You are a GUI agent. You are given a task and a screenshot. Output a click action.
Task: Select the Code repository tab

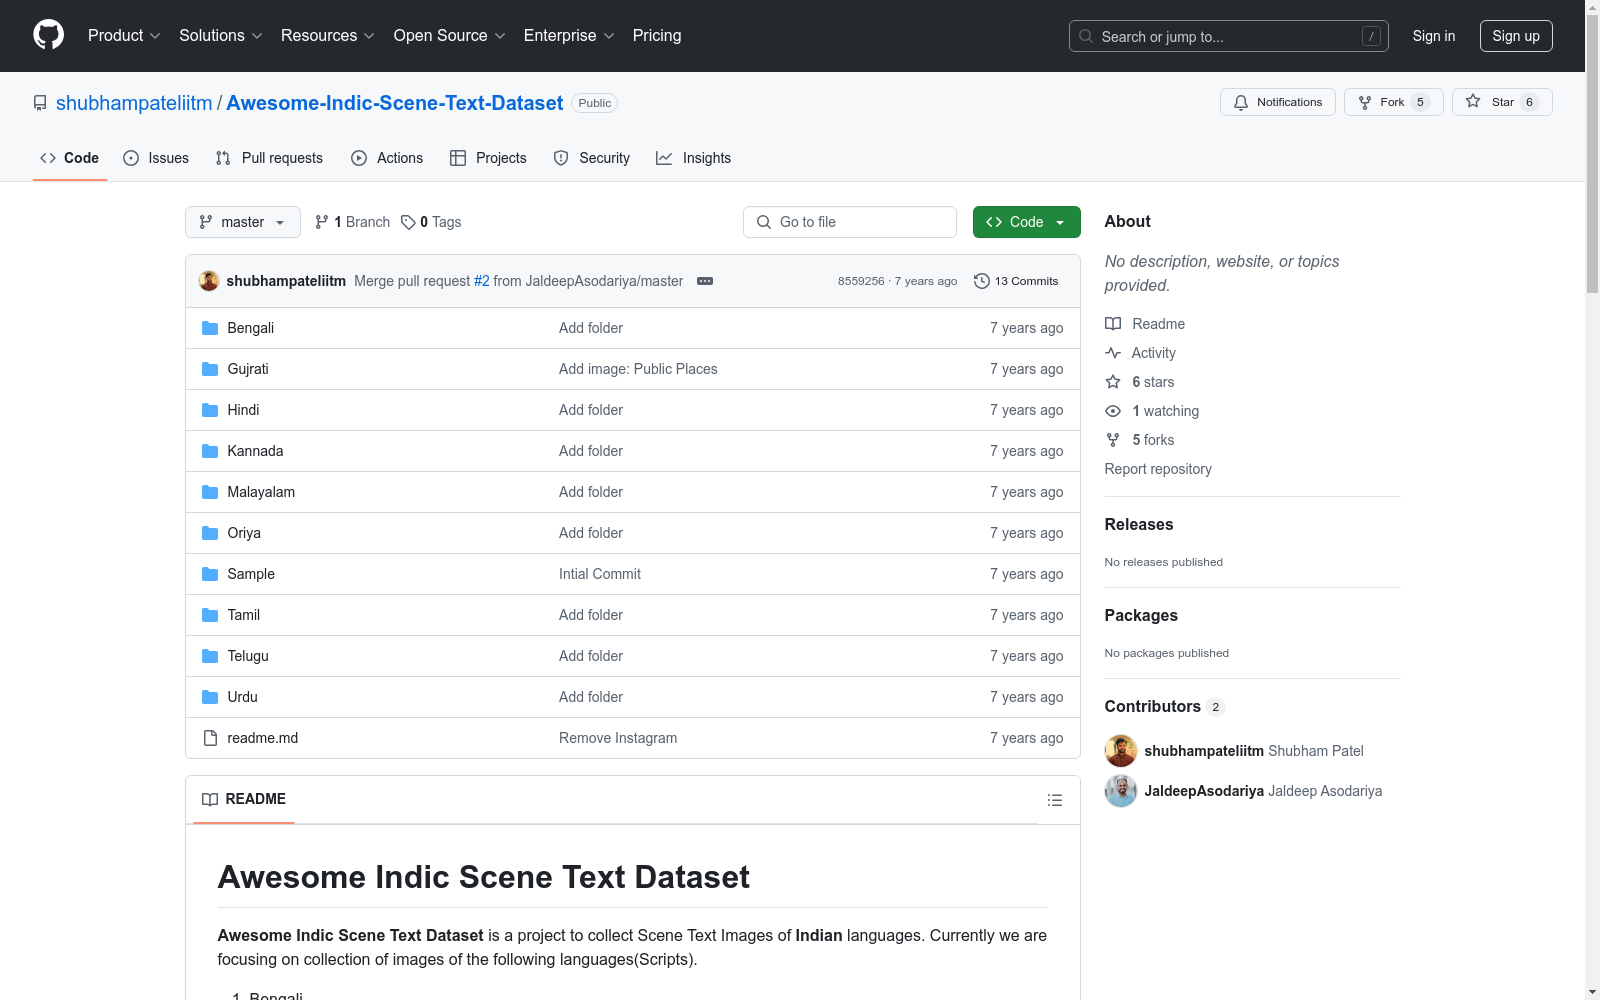coord(70,158)
